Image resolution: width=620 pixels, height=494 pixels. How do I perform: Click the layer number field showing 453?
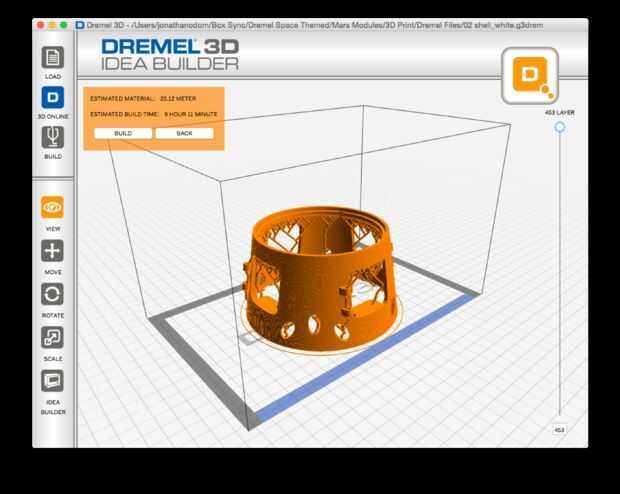(559, 430)
